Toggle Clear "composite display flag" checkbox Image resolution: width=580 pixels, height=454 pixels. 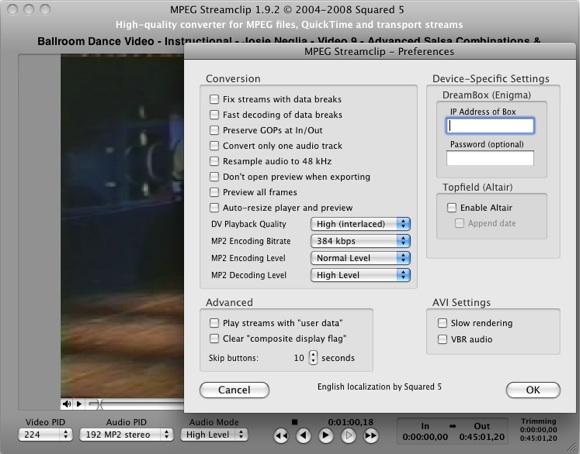[214, 339]
